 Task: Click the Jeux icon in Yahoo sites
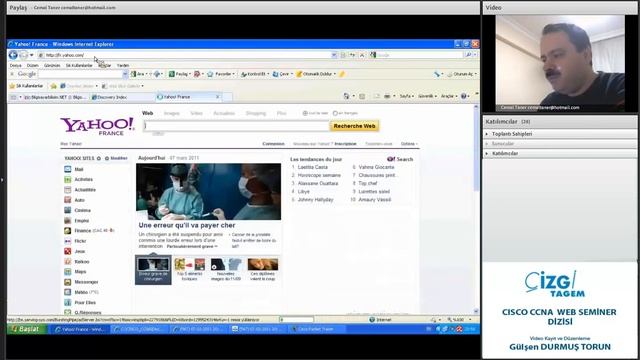[68, 251]
